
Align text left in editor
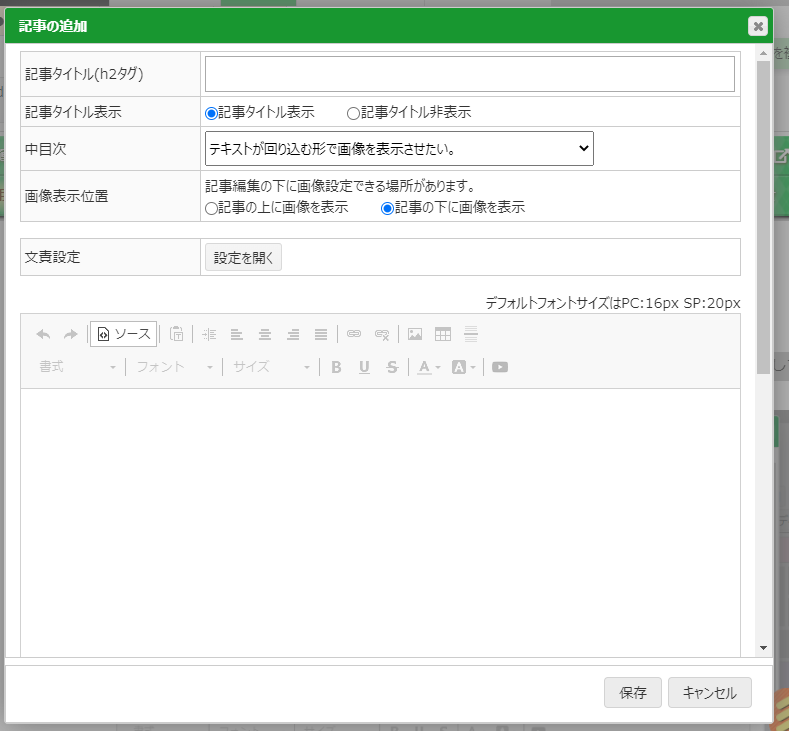point(236,334)
